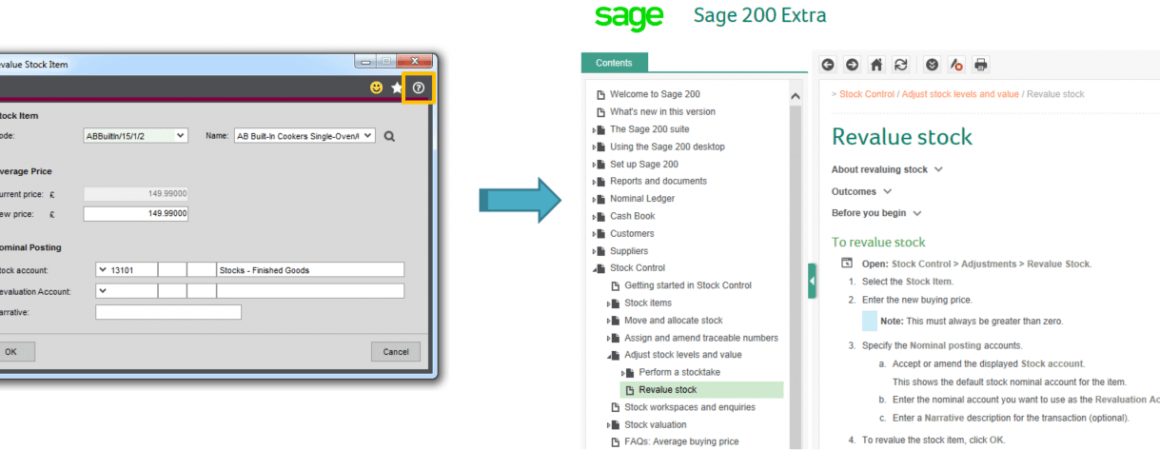
Task: Go back using the help toolbar arrow
Action: pyautogui.click(x=829, y=65)
